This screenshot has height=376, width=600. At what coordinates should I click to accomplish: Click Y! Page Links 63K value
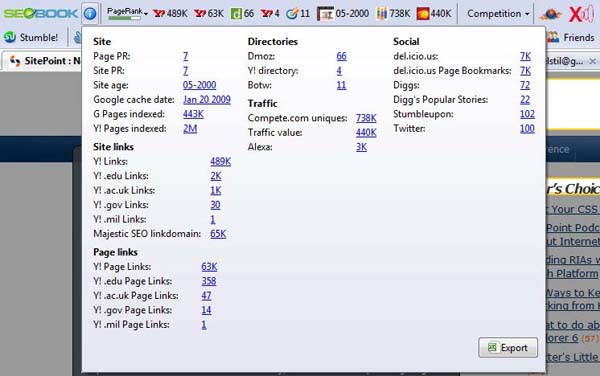coord(209,267)
